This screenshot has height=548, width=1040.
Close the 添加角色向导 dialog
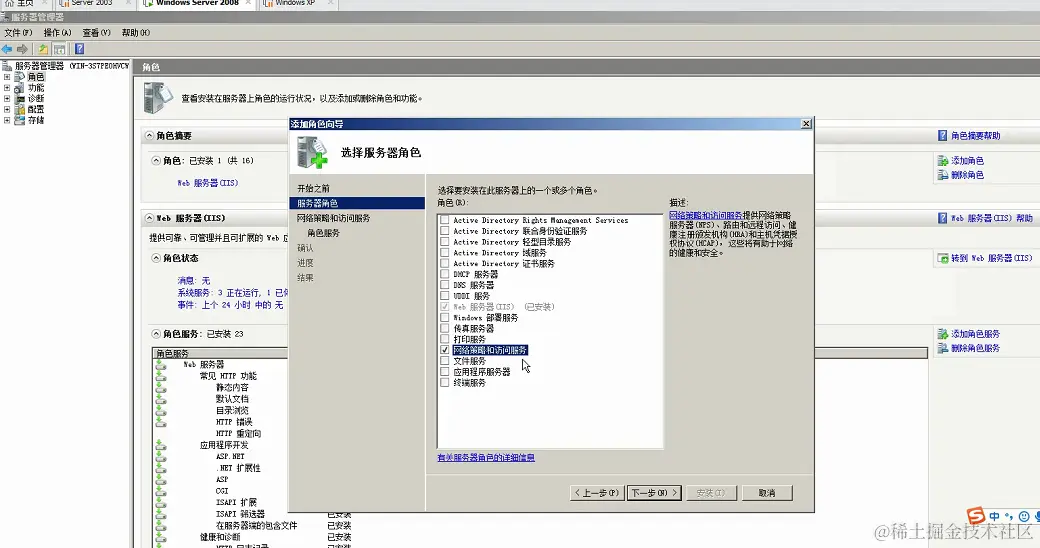(x=806, y=124)
